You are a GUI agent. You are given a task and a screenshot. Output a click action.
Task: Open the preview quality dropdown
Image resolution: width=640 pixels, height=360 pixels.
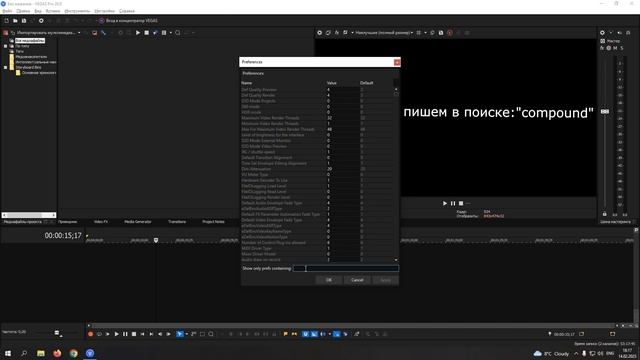384,33
